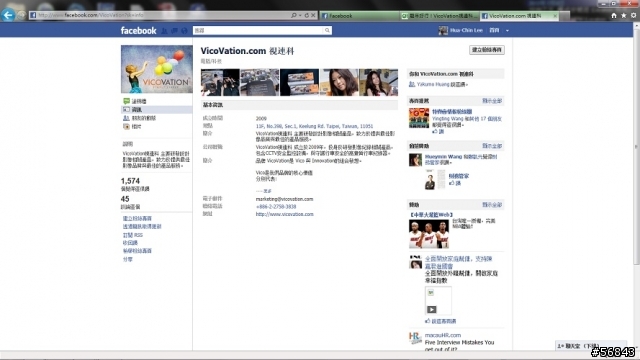Click the suited-man page suggestion thumbnail
The width and height of the screenshot is (640, 360).
[x=435, y=180]
